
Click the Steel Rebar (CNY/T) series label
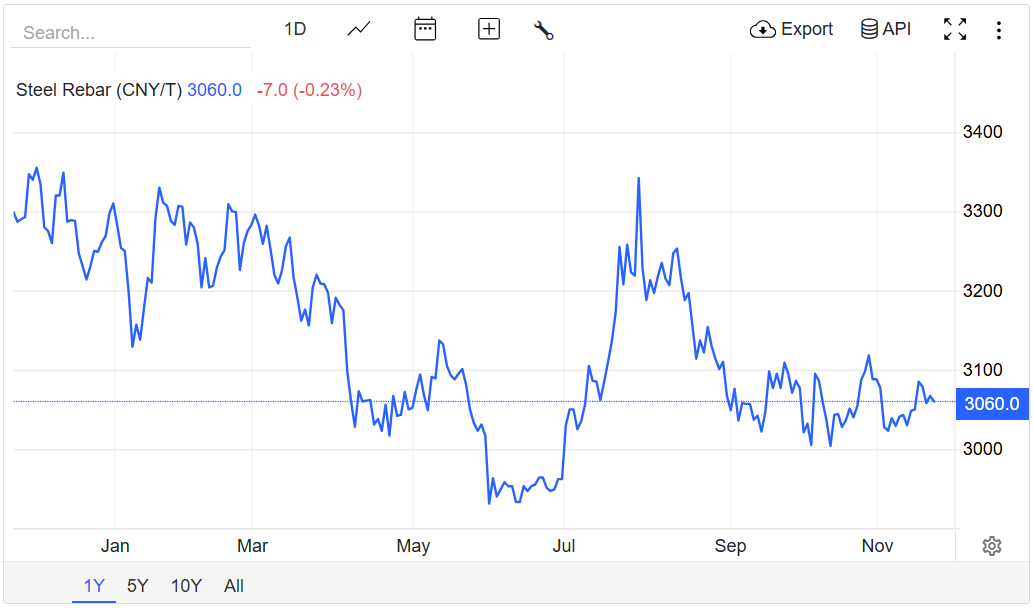[99, 90]
